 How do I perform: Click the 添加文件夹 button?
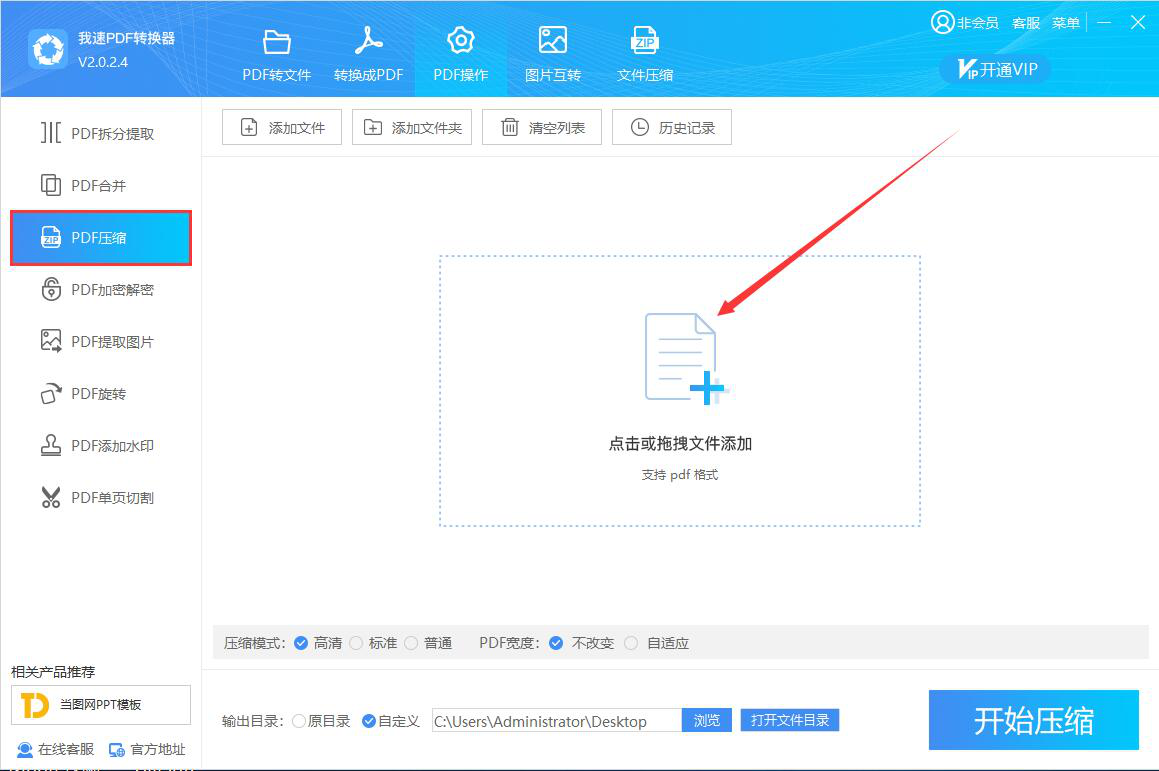[412, 127]
